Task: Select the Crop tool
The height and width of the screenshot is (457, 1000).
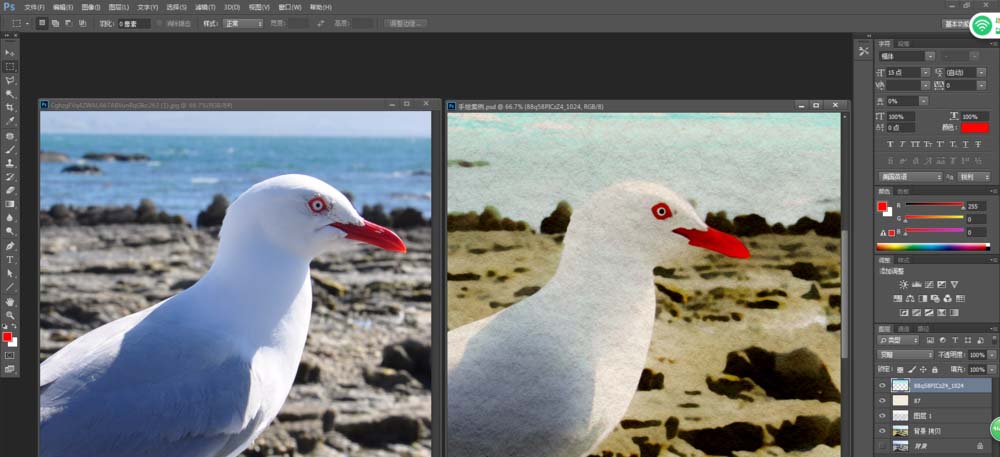Action: coord(10,107)
